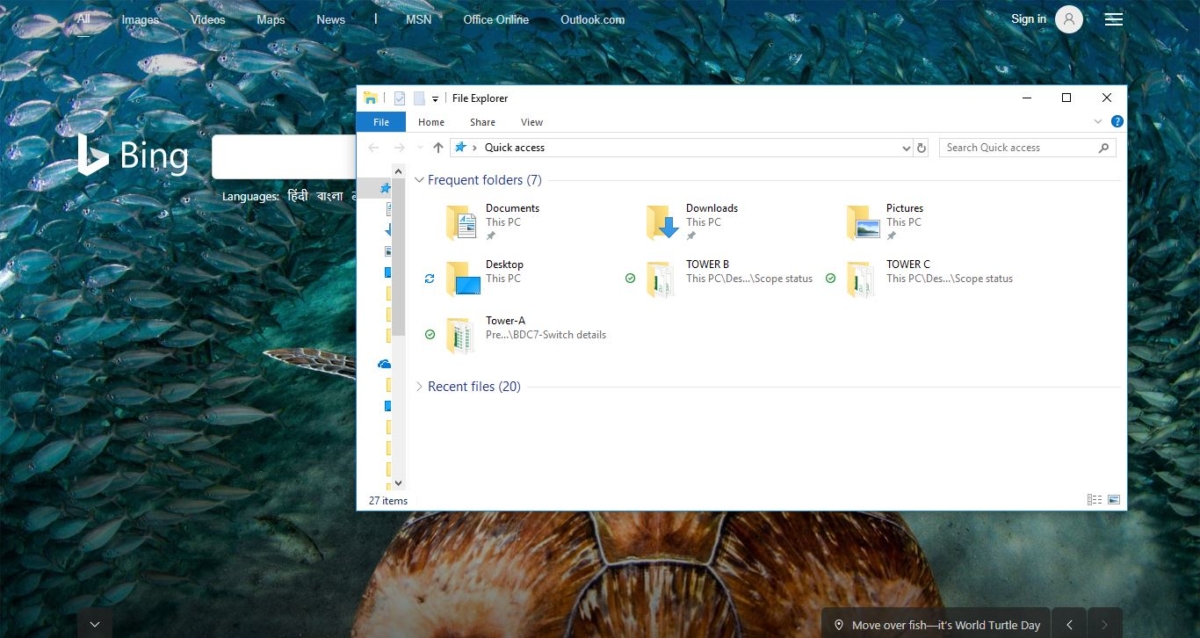Expand the Recent files section
Viewport: 1200px width, 638px height.
[x=419, y=386]
